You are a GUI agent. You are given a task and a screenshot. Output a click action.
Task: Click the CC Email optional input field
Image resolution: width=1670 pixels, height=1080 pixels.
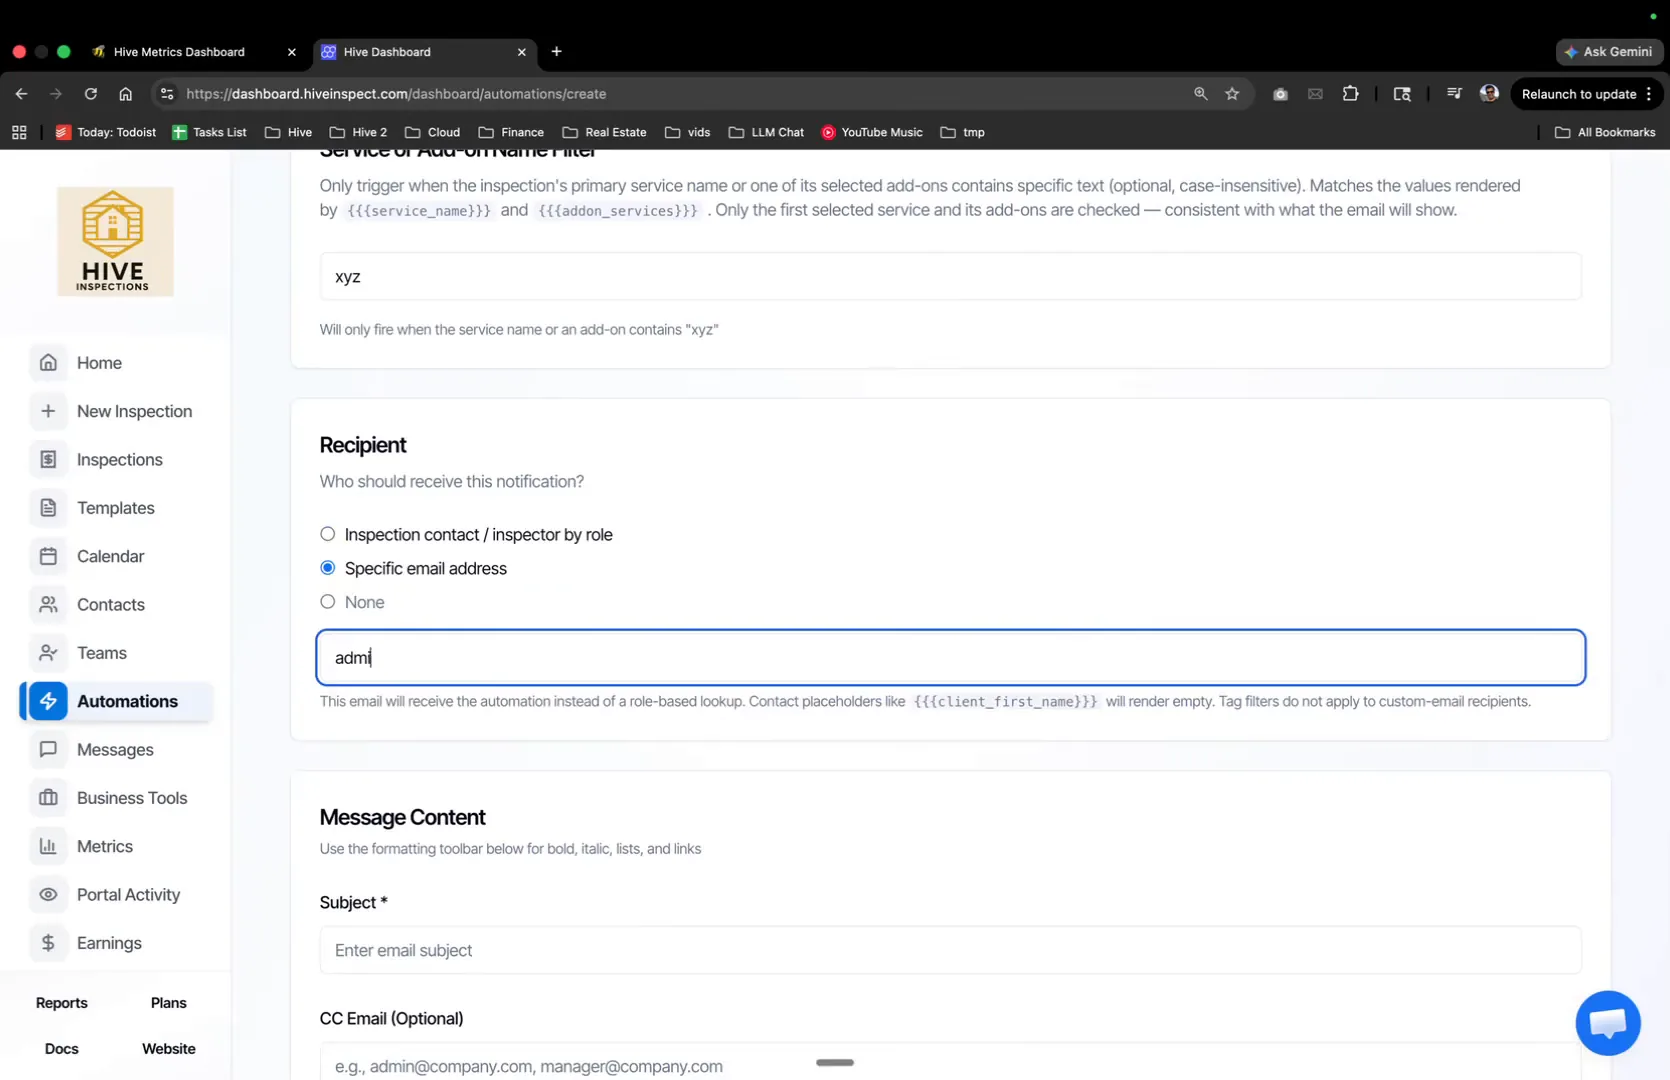tap(950, 1062)
